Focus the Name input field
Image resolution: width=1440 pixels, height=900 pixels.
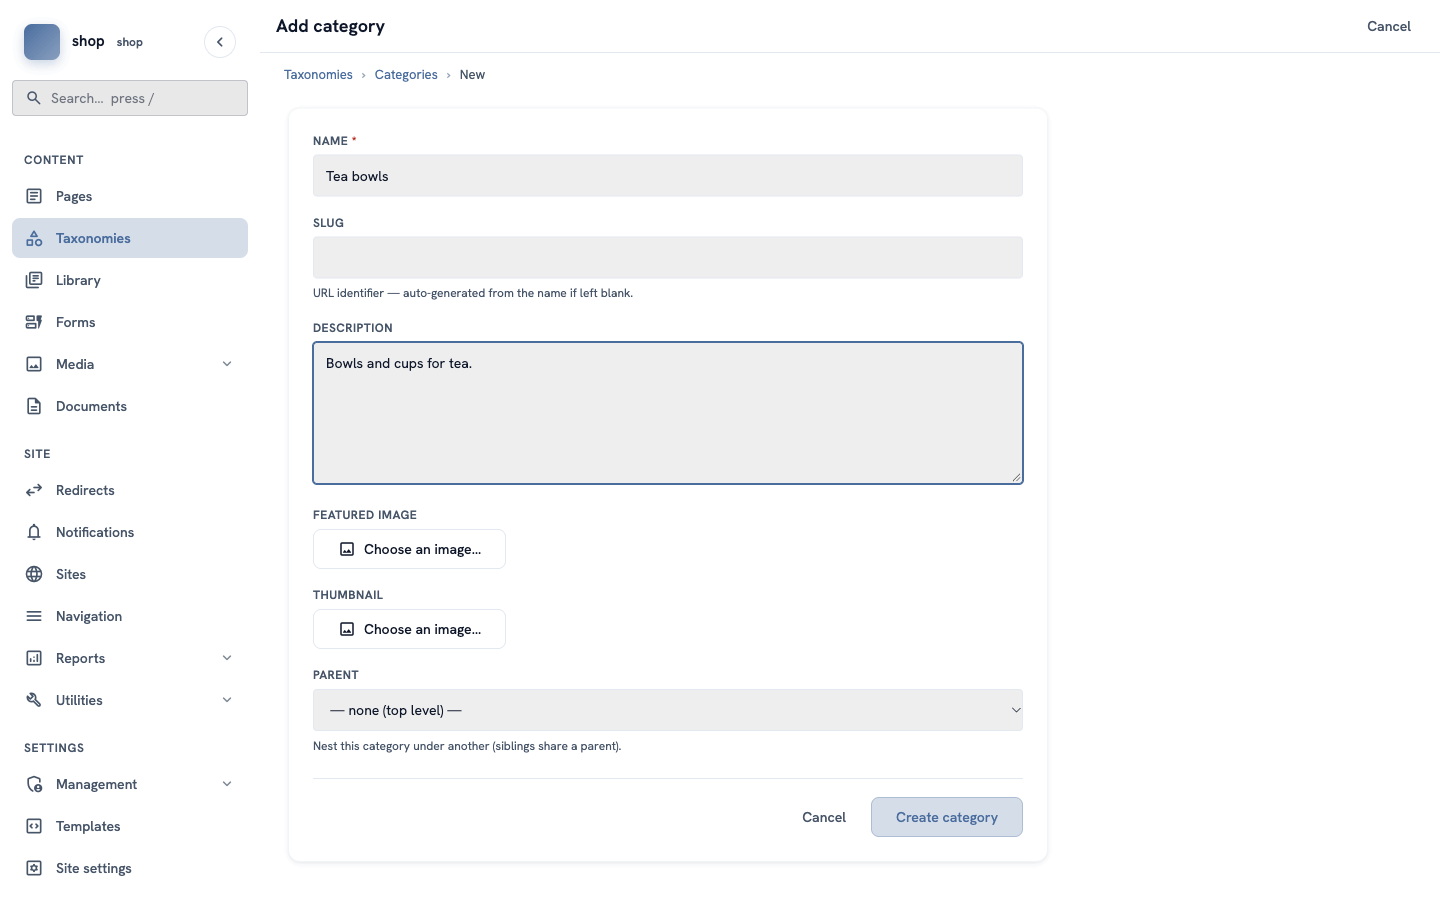click(x=668, y=176)
